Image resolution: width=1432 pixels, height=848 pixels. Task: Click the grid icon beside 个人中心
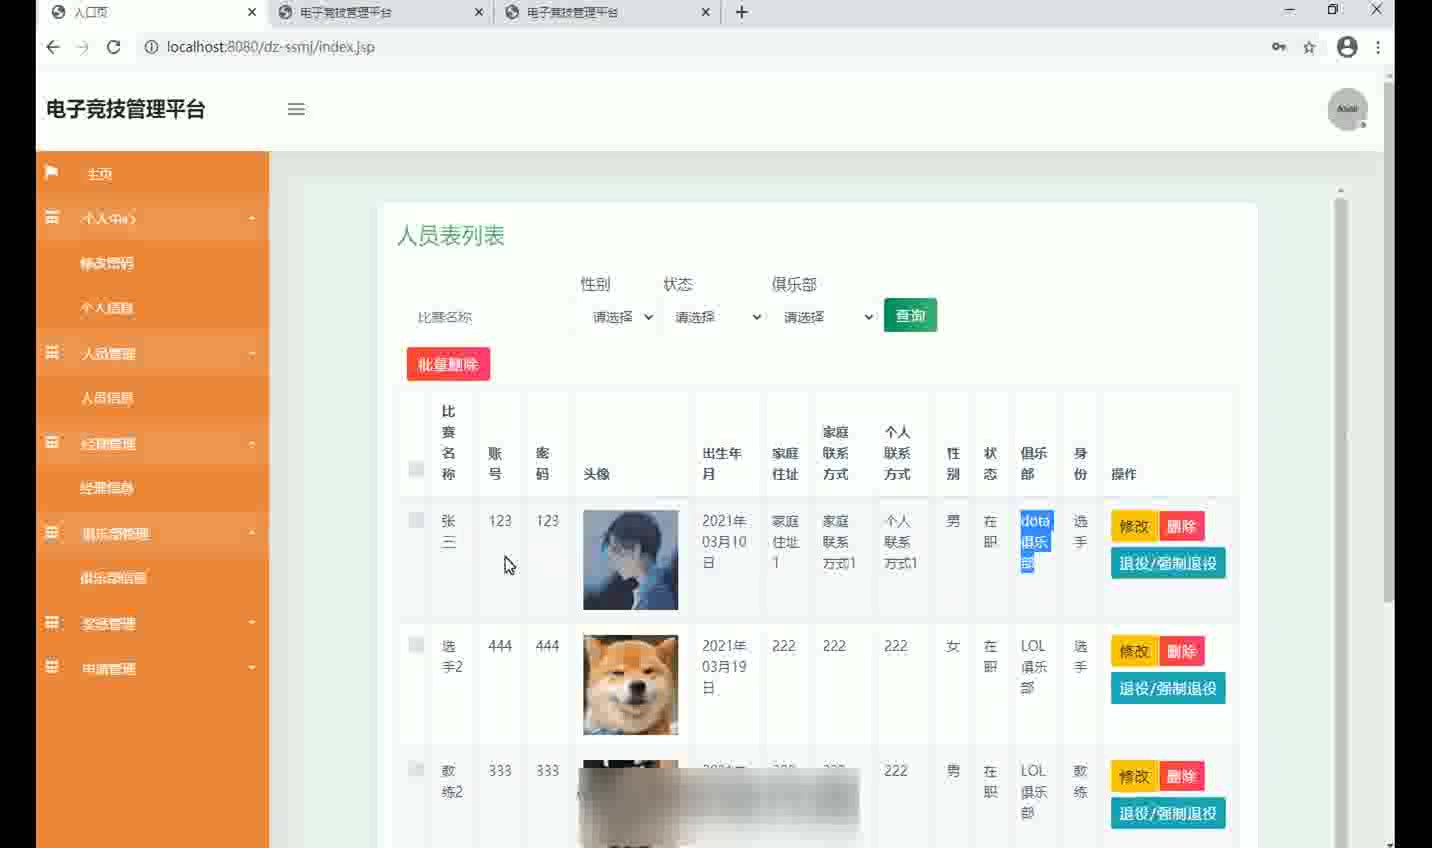pos(52,217)
